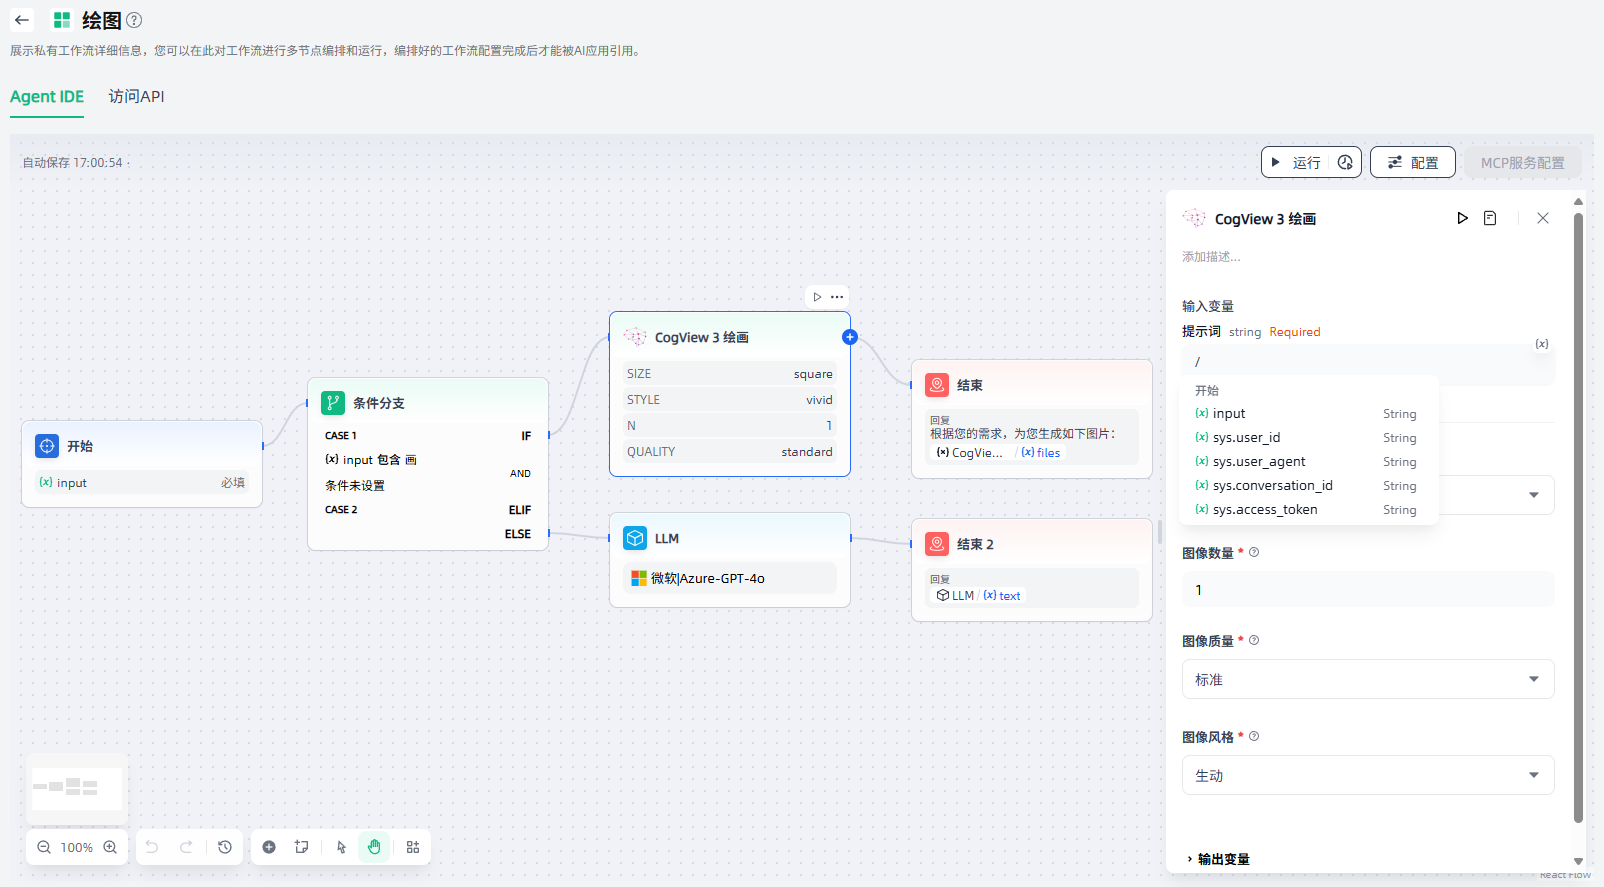Click the 配置 button

coord(1412,162)
